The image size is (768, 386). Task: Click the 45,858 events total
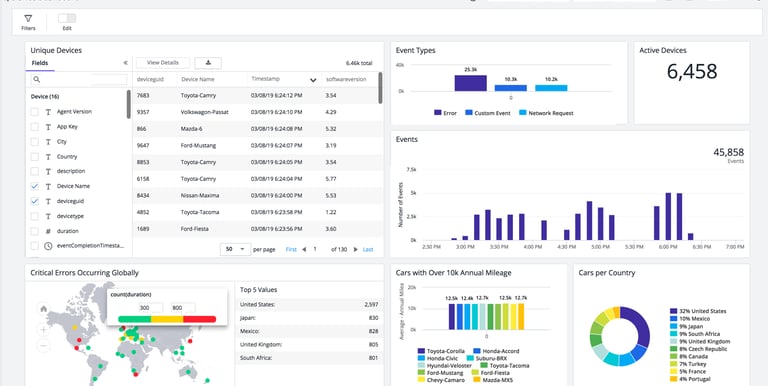click(728, 152)
